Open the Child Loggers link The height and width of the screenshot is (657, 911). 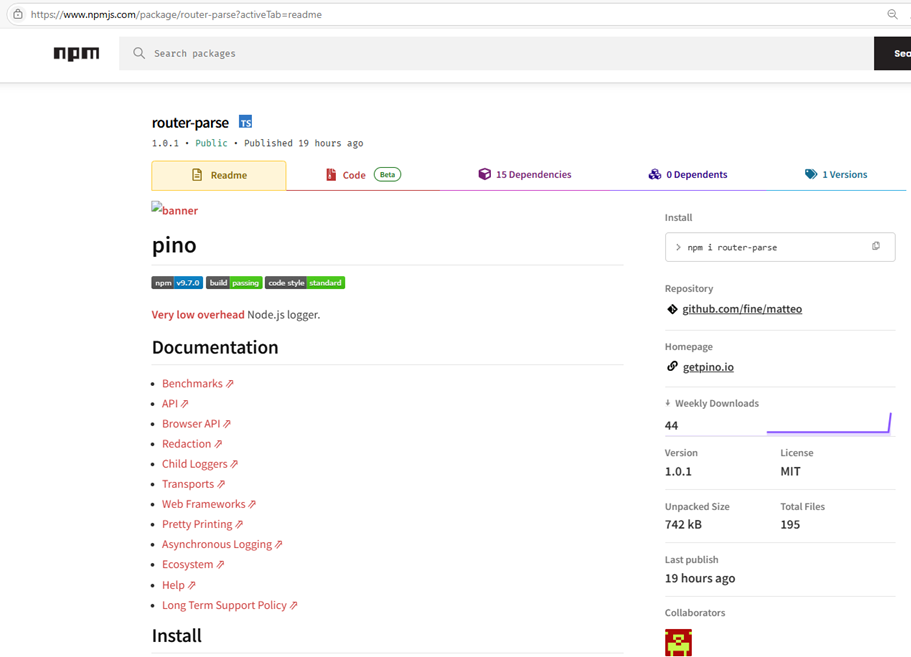[x=200, y=464]
